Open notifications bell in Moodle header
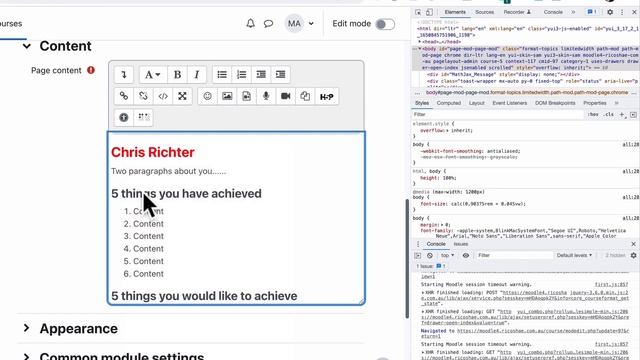 [x=251, y=24]
